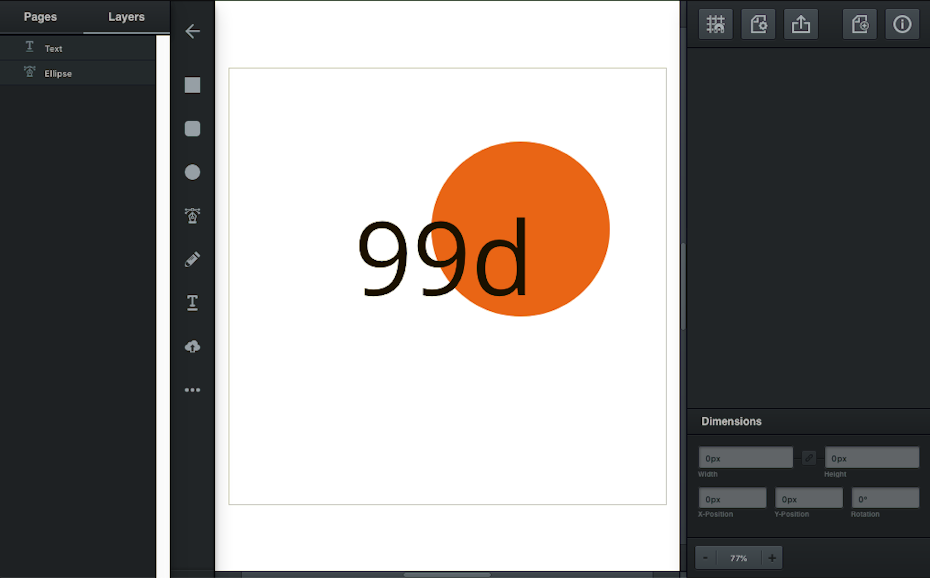This screenshot has height=578, width=930.
Task: Select the Ellipse shape tool
Action: 192,172
